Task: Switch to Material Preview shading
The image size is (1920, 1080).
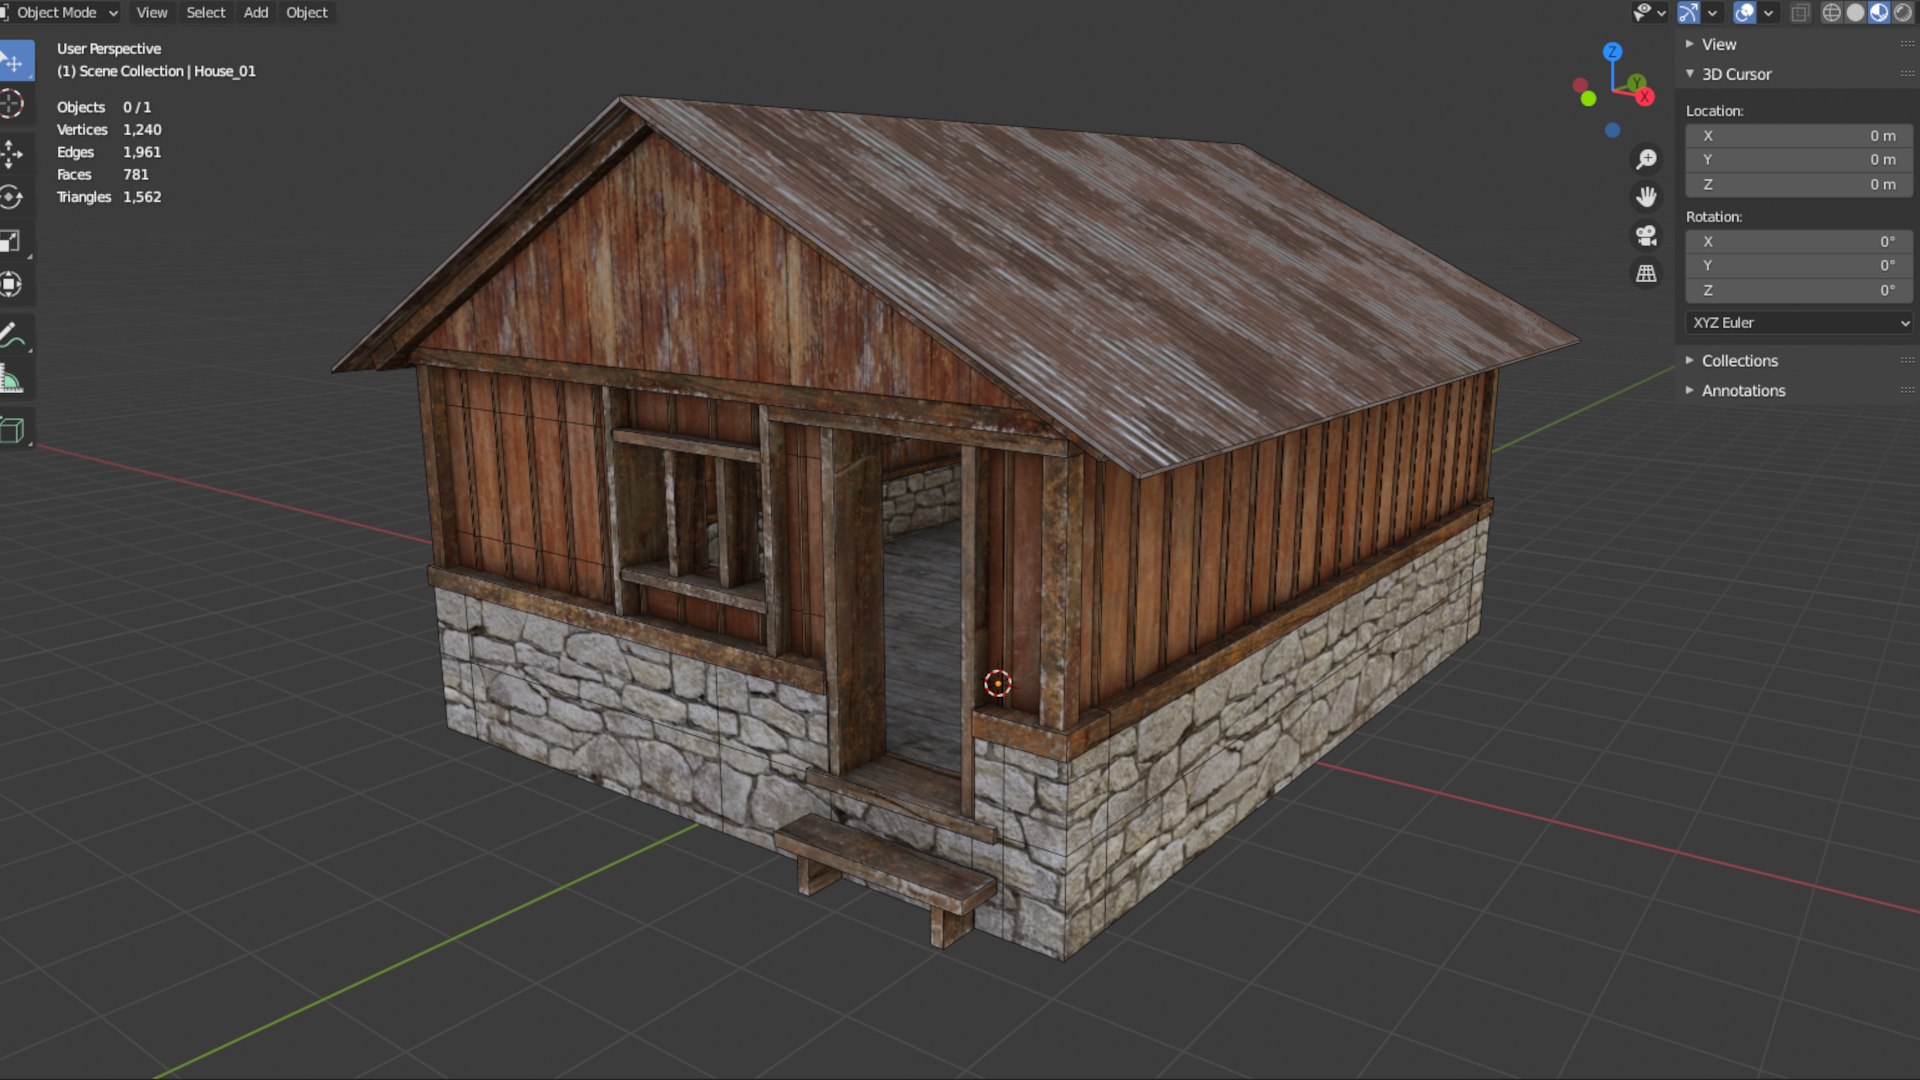Action: (x=1879, y=12)
